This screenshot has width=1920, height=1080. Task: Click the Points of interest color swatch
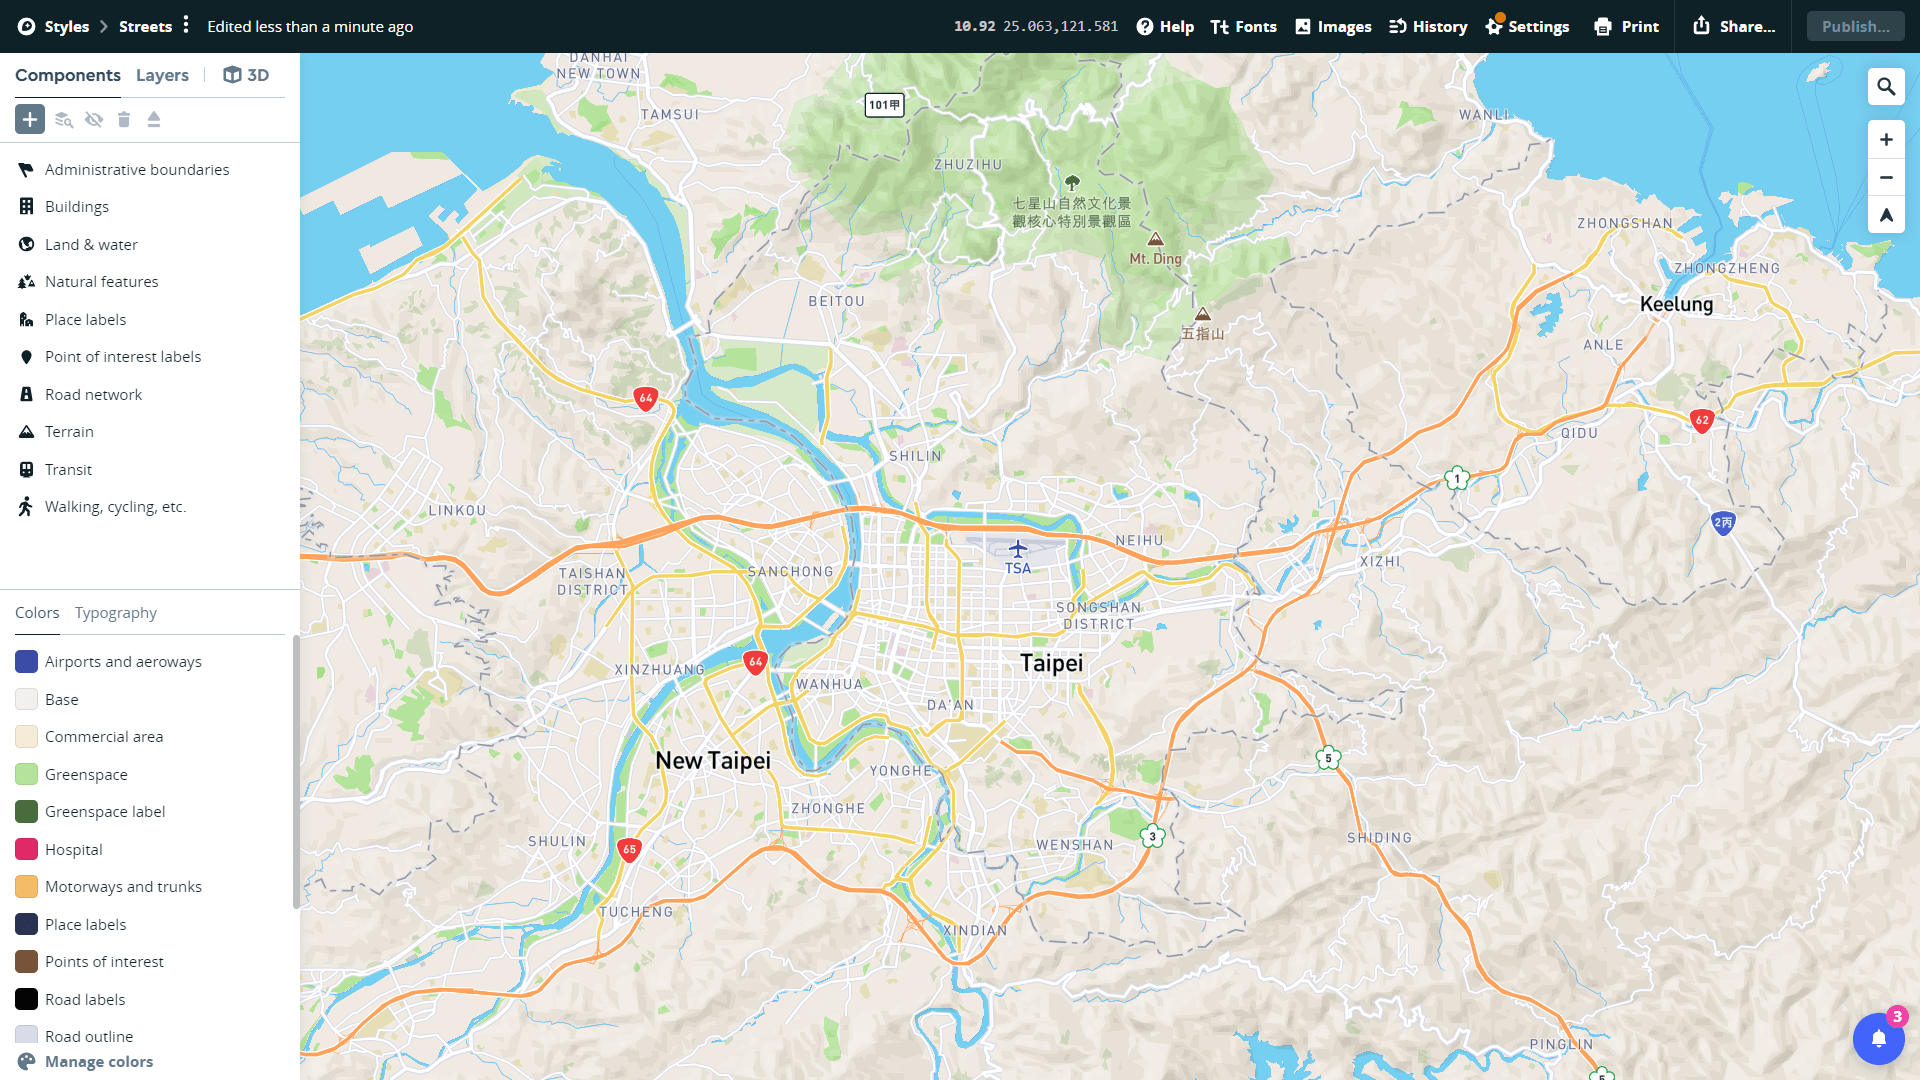[27, 962]
